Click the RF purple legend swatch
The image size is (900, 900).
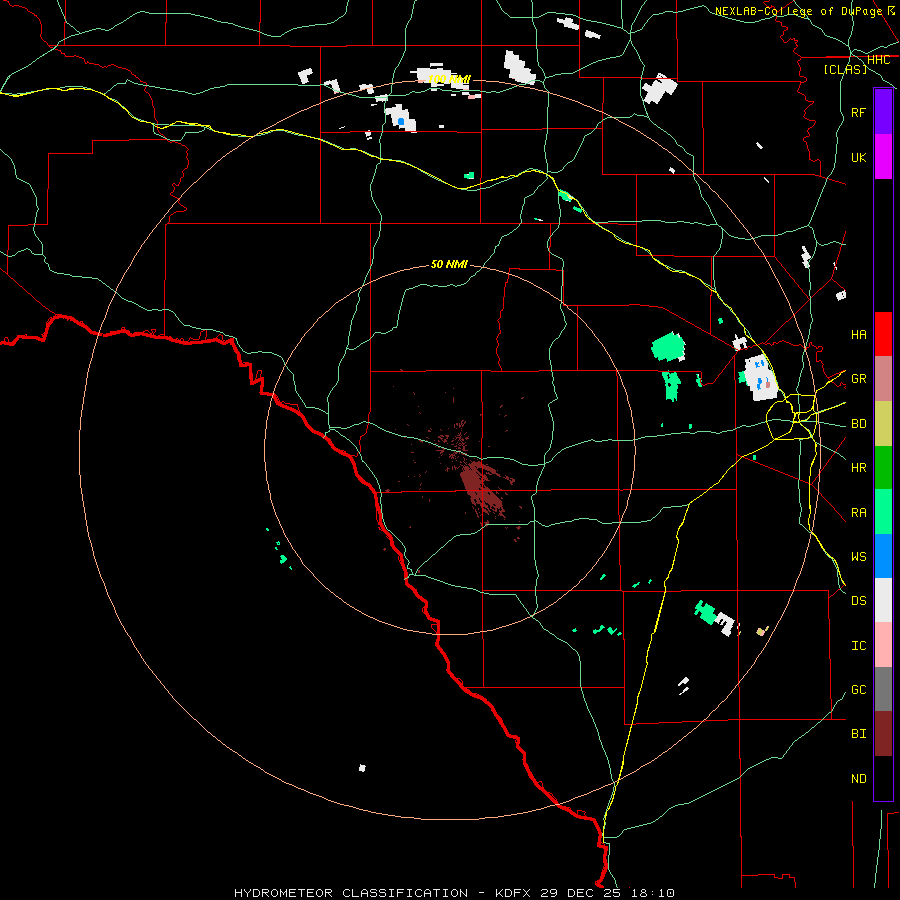(x=883, y=112)
